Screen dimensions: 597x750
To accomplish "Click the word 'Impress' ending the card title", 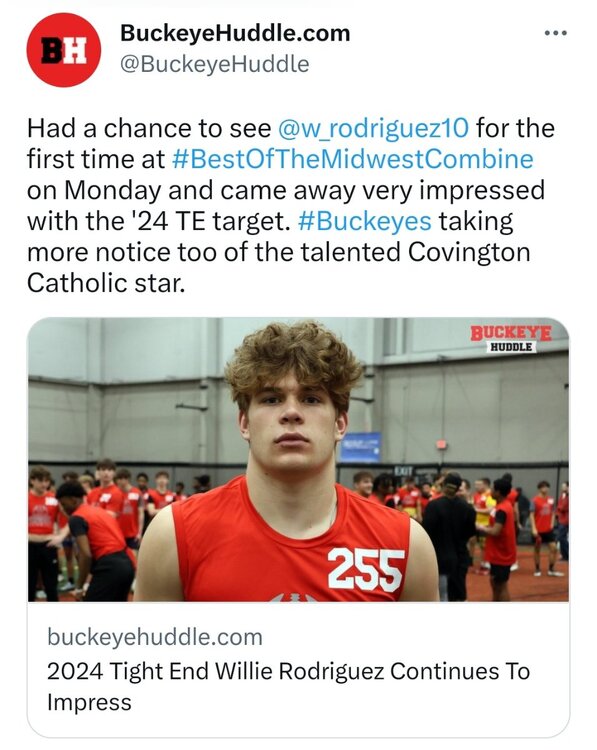I will point(89,703).
